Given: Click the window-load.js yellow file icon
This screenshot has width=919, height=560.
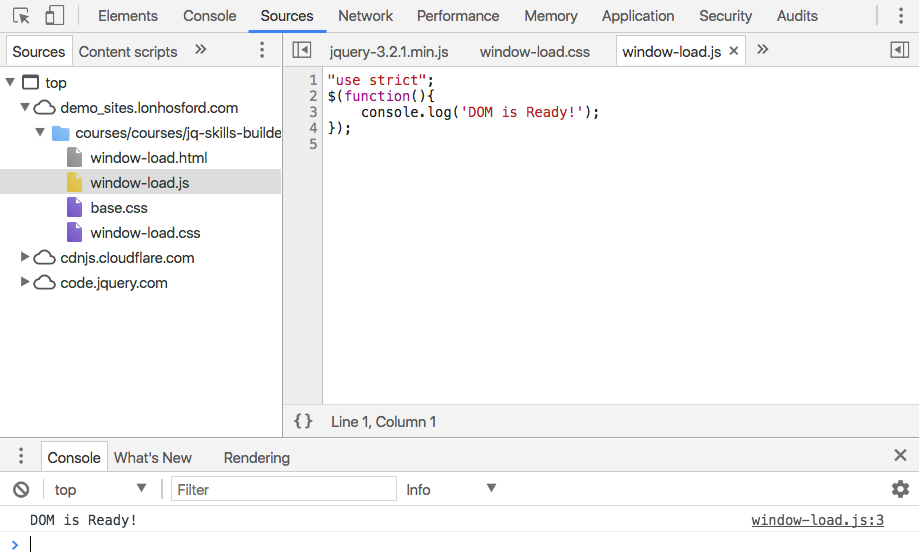Looking at the screenshot, I should (x=74, y=182).
